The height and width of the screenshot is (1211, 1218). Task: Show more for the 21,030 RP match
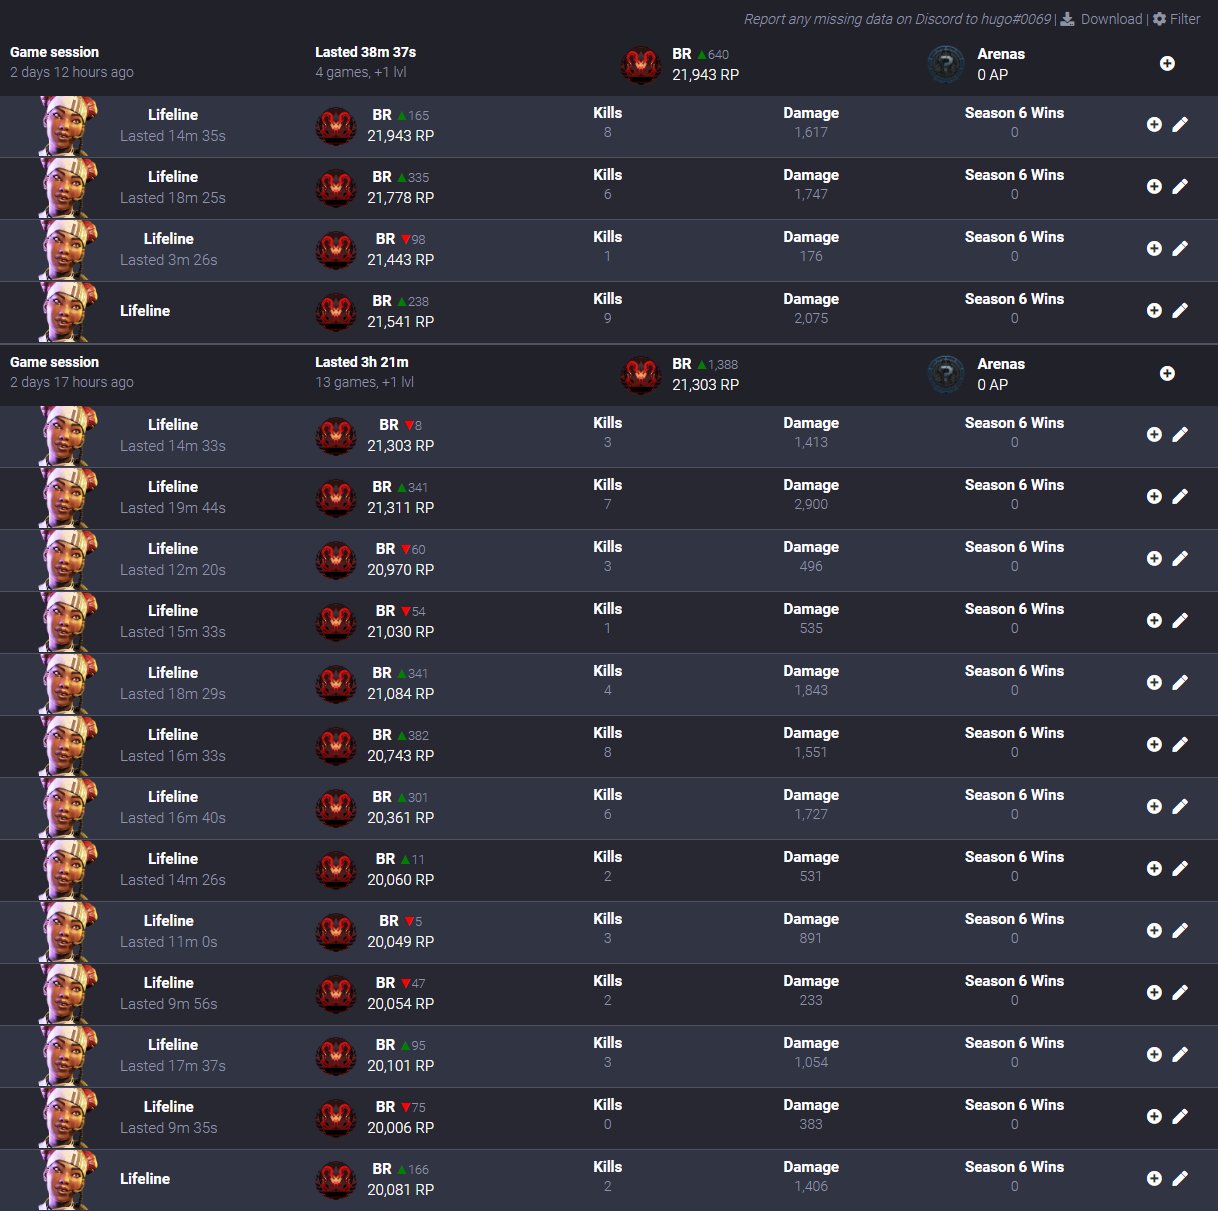coord(1154,620)
